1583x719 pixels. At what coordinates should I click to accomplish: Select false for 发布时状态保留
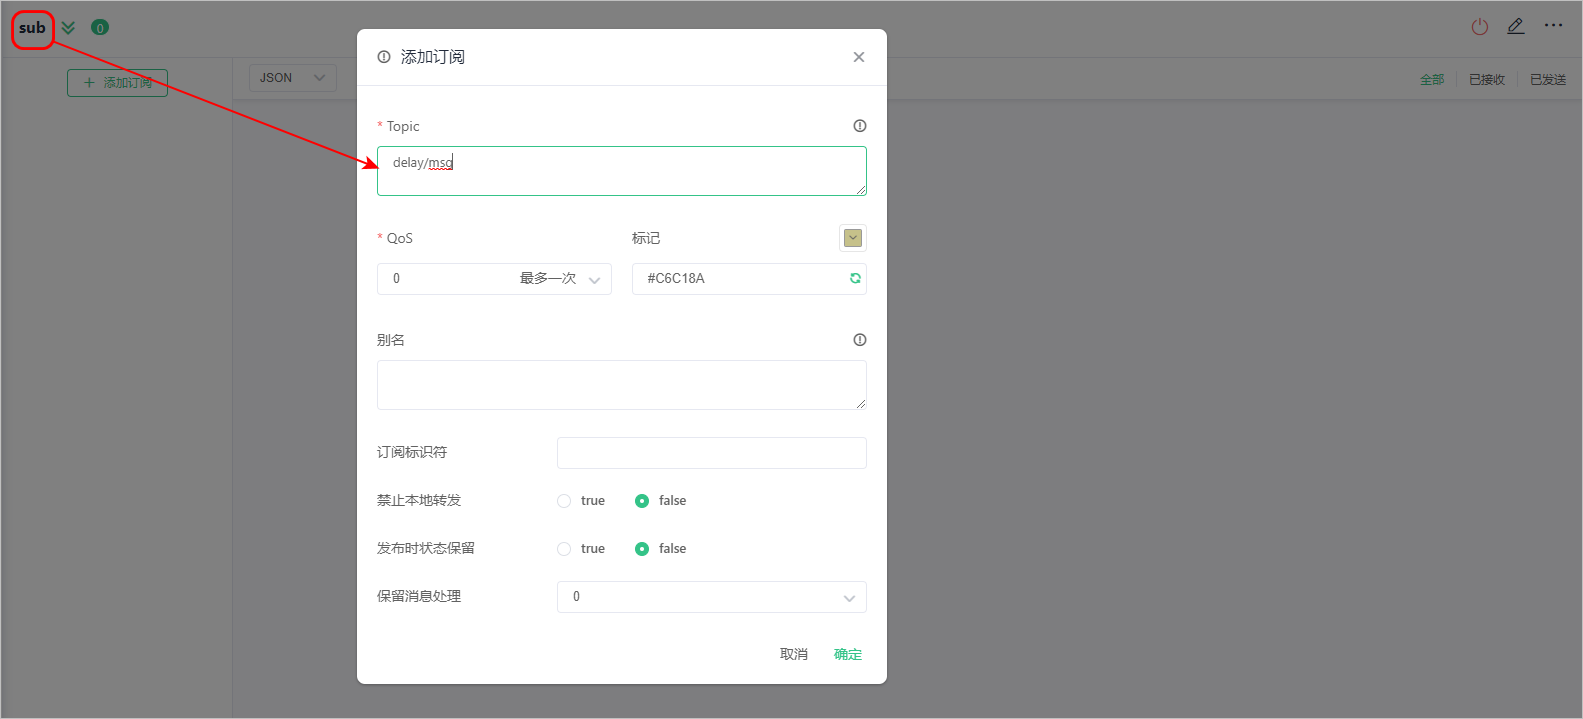(642, 549)
